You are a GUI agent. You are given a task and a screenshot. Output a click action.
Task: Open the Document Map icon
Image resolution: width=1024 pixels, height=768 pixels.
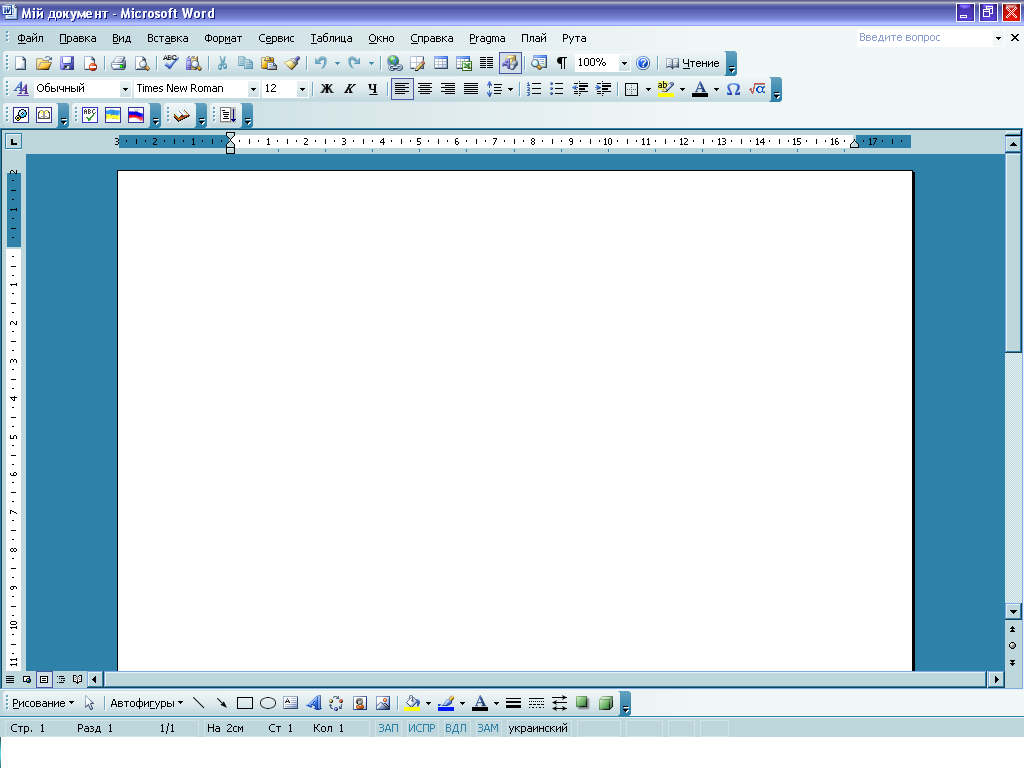pyautogui.click(x=539, y=63)
